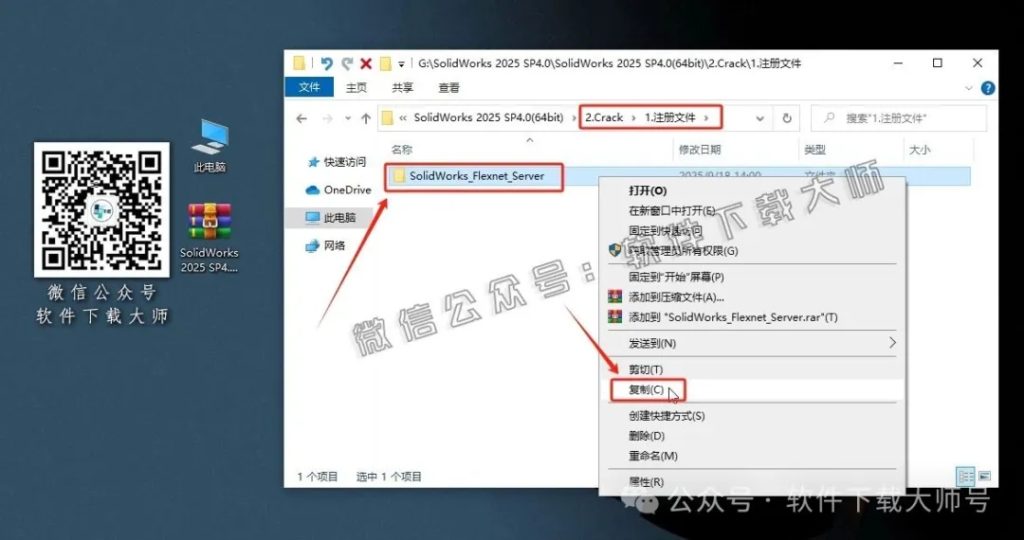Choose 复制(C) from context menu
The width and height of the screenshot is (1024, 540).
pos(752,390)
